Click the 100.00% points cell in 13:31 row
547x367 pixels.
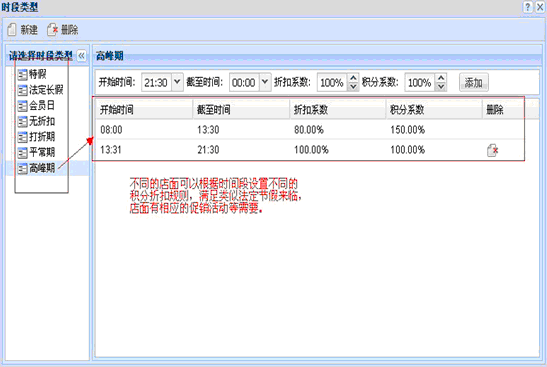434,150
